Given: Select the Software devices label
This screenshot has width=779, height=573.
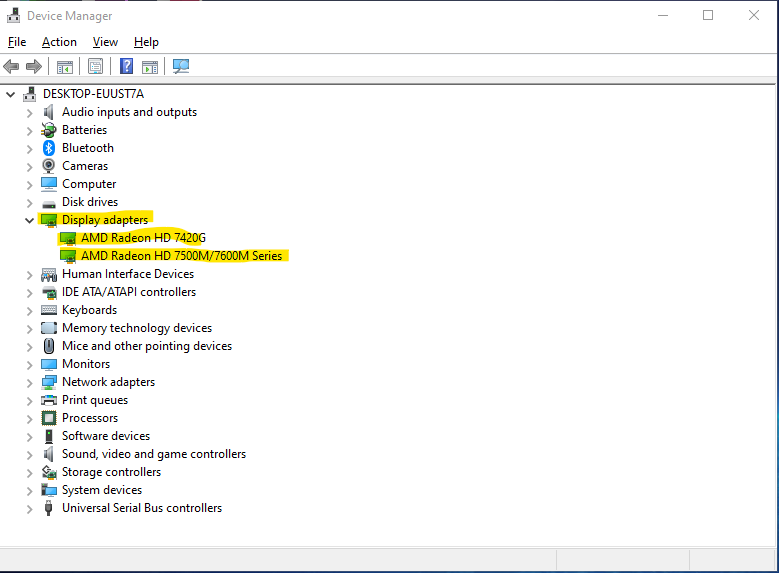Looking at the screenshot, I should tap(106, 436).
